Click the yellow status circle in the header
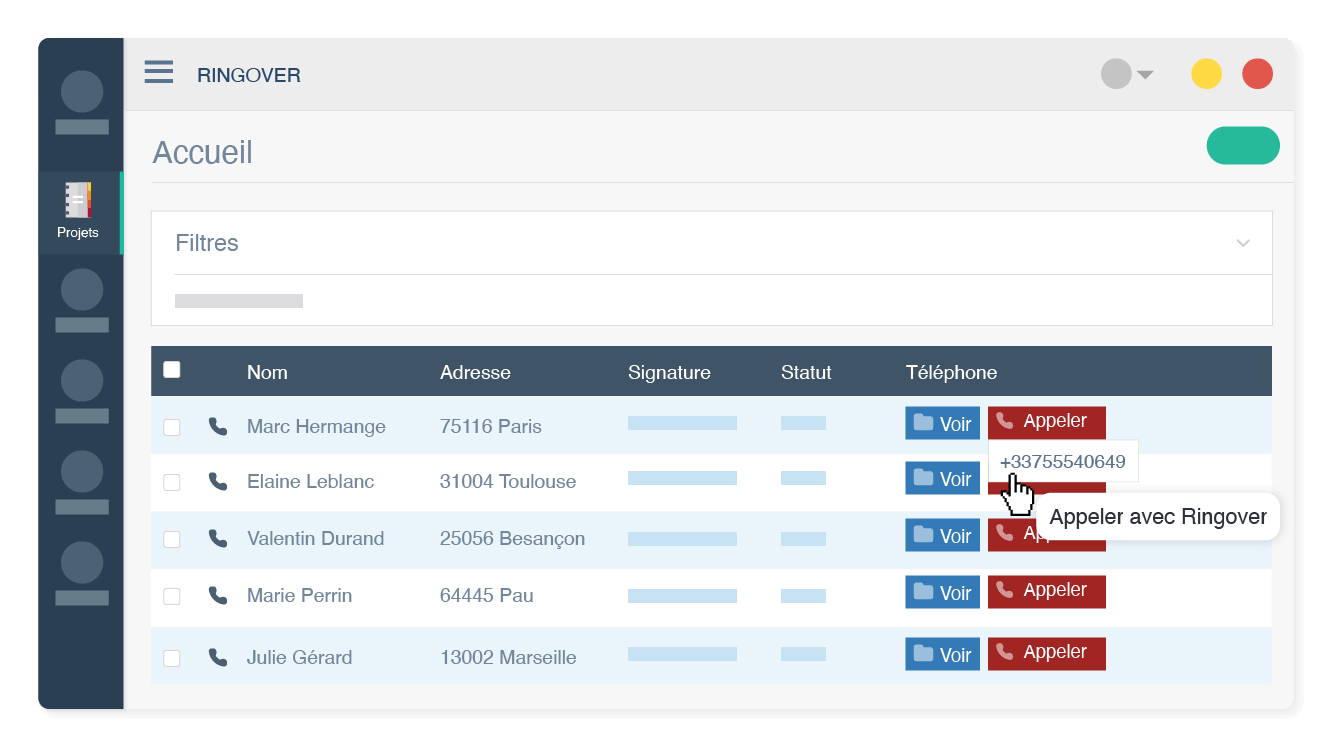Viewport: 1332px width, 747px height. 1206,73
